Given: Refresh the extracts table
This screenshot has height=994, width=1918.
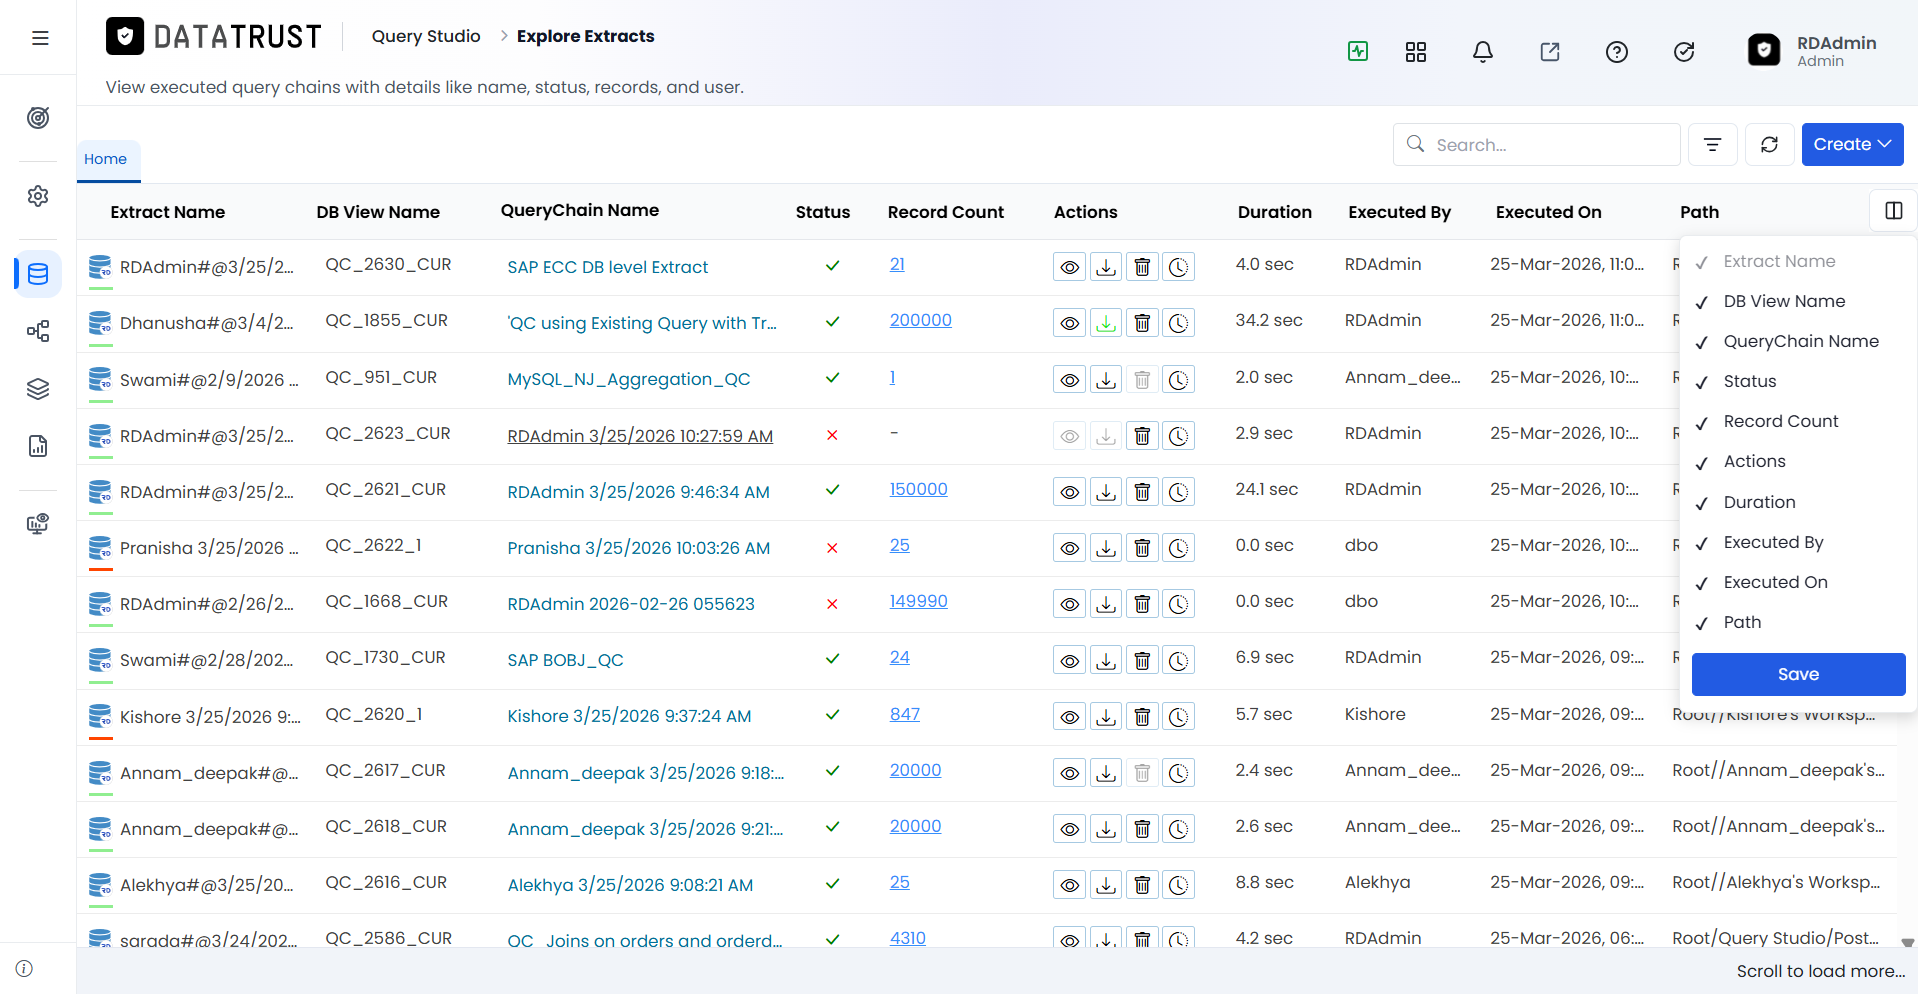Looking at the screenshot, I should coord(1770,144).
